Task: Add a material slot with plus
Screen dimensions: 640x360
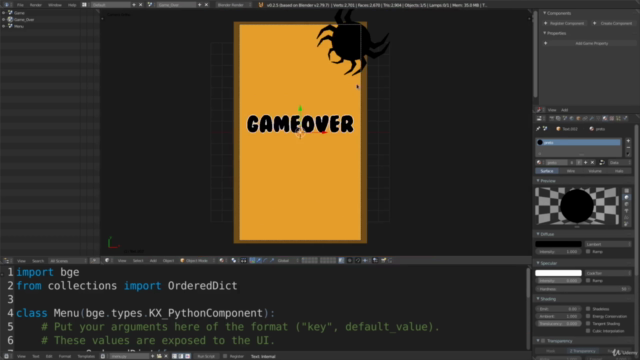Action: point(628,141)
